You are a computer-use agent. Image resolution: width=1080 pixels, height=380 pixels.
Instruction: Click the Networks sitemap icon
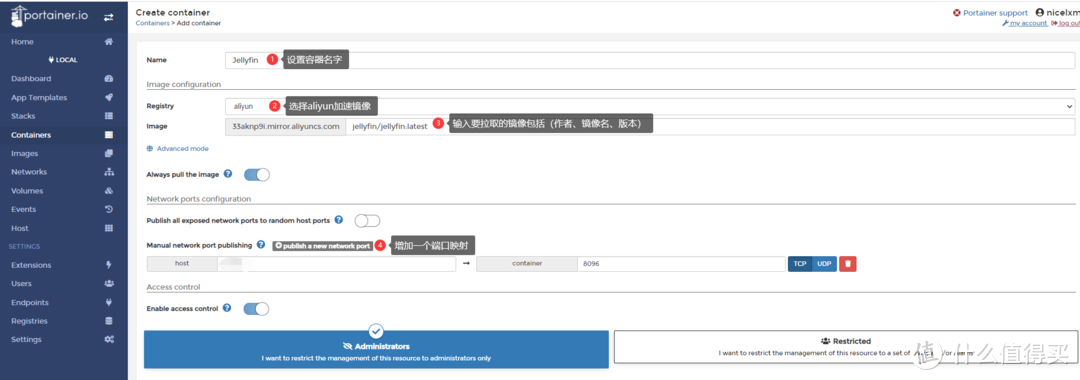point(109,172)
